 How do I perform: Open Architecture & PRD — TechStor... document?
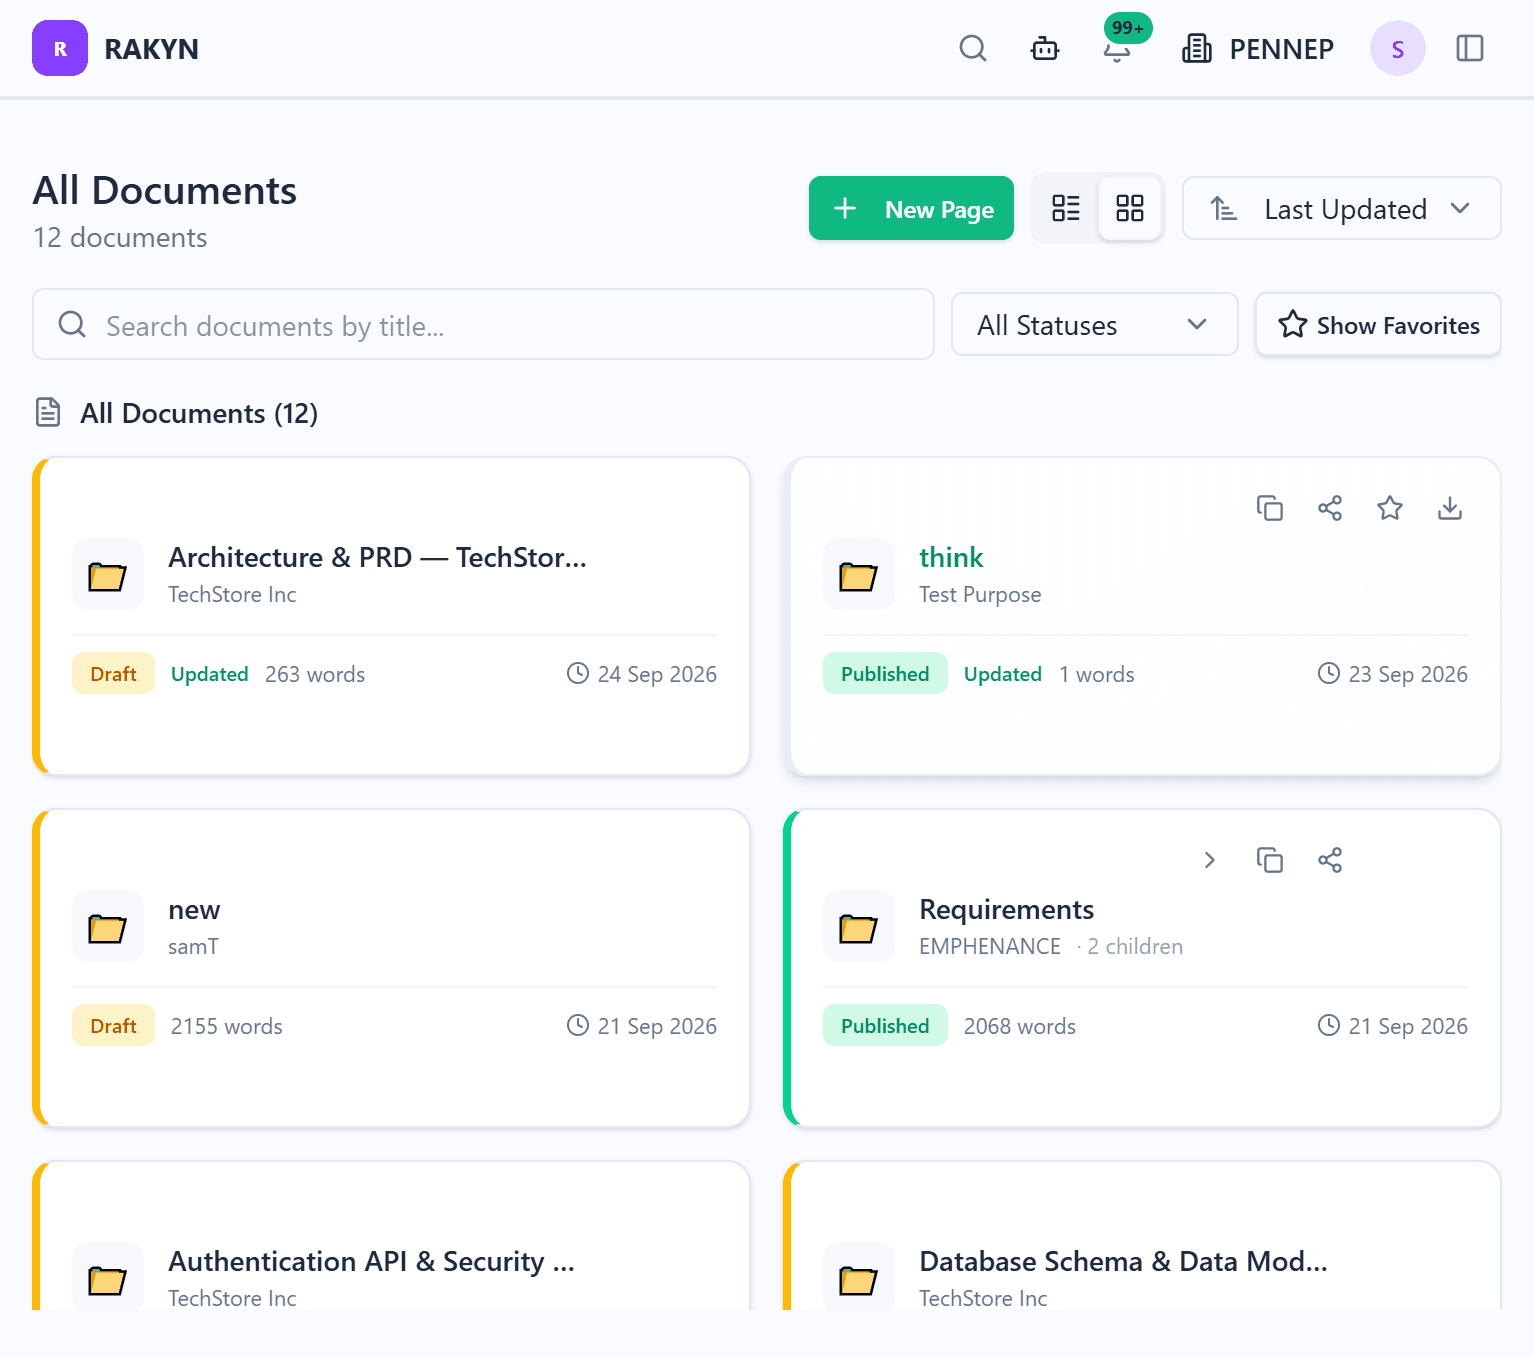pyautogui.click(x=377, y=557)
